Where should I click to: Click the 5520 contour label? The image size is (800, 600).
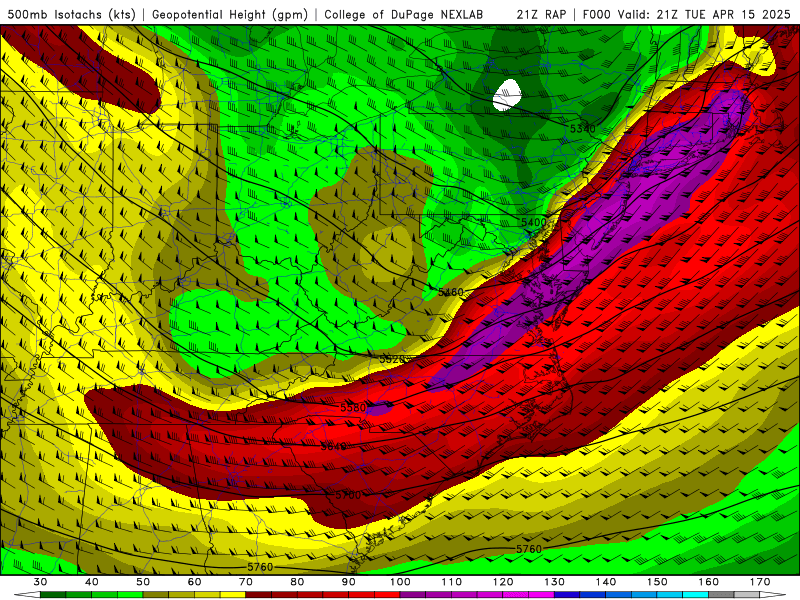[x=392, y=359]
